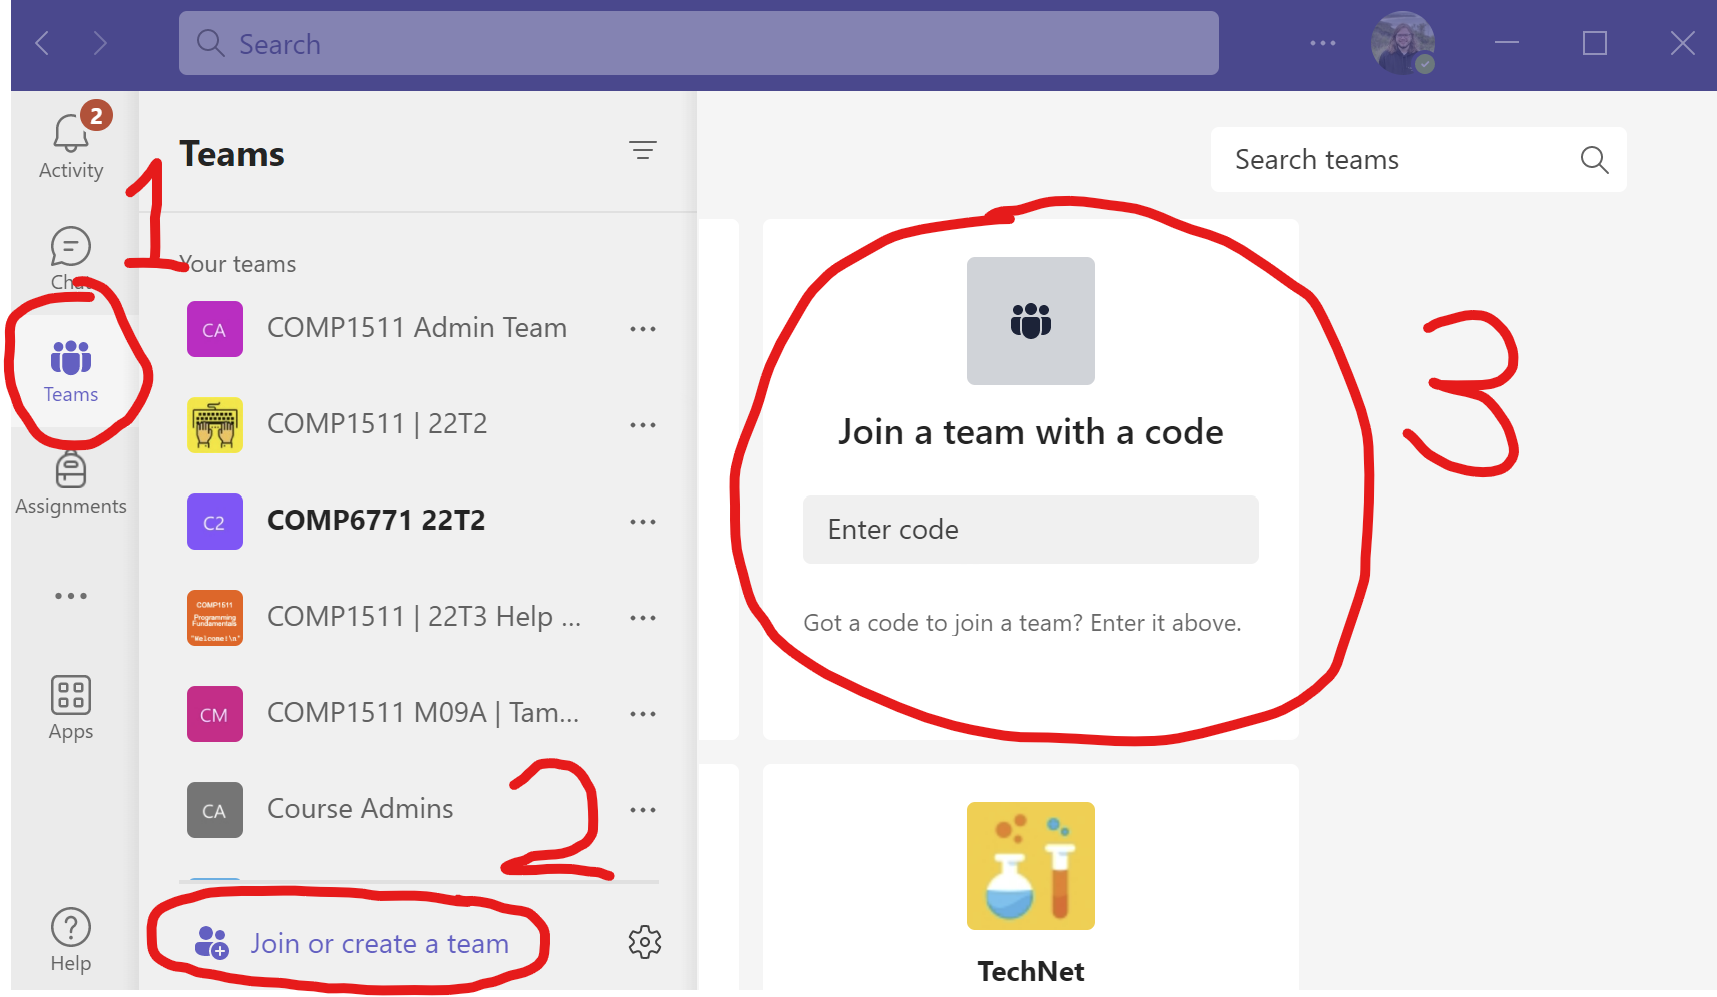The image size is (1717, 997).
Task: Click the user profile avatar picture
Action: tap(1402, 43)
